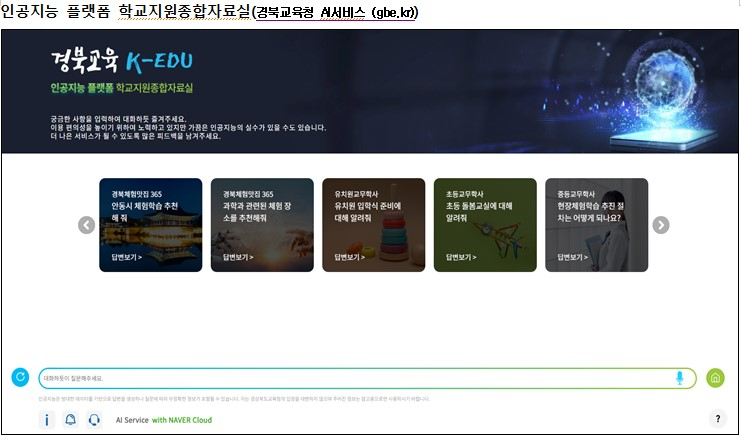Open the secondary field trip procedure card
The image size is (741, 439).
[x=596, y=224]
